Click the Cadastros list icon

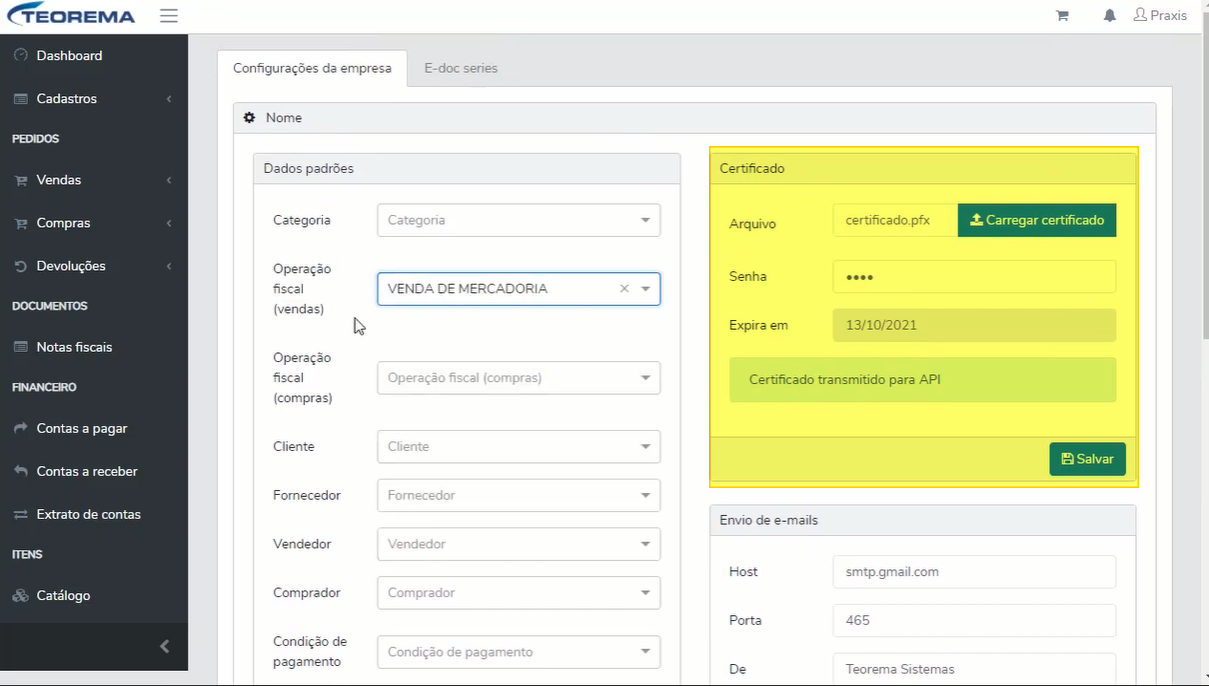point(20,99)
